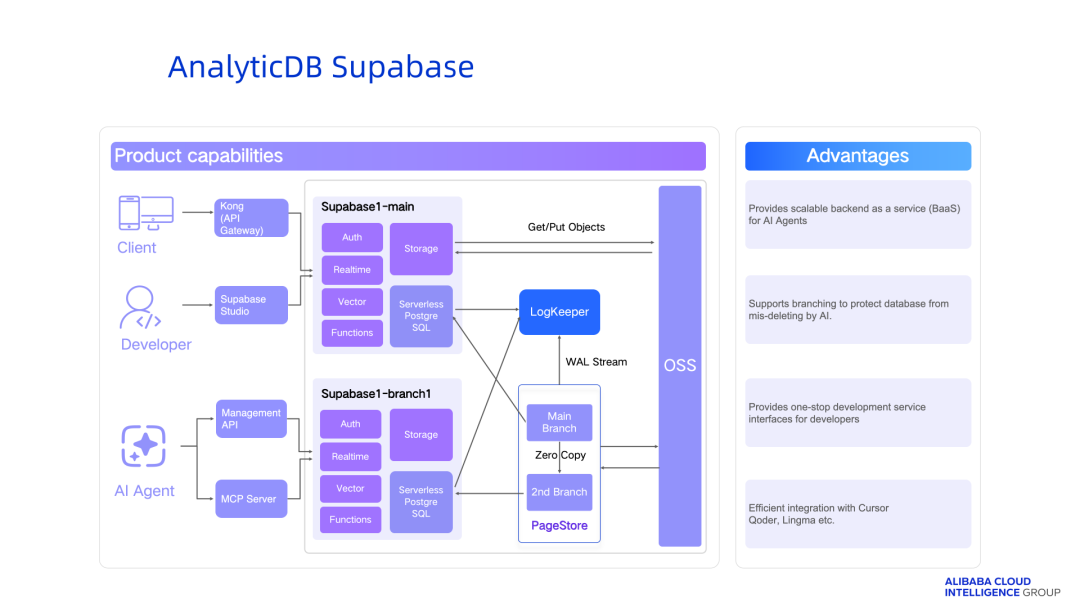Click the Developer person icon
This screenshot has height=608, width=1080.
coord(141,308)
